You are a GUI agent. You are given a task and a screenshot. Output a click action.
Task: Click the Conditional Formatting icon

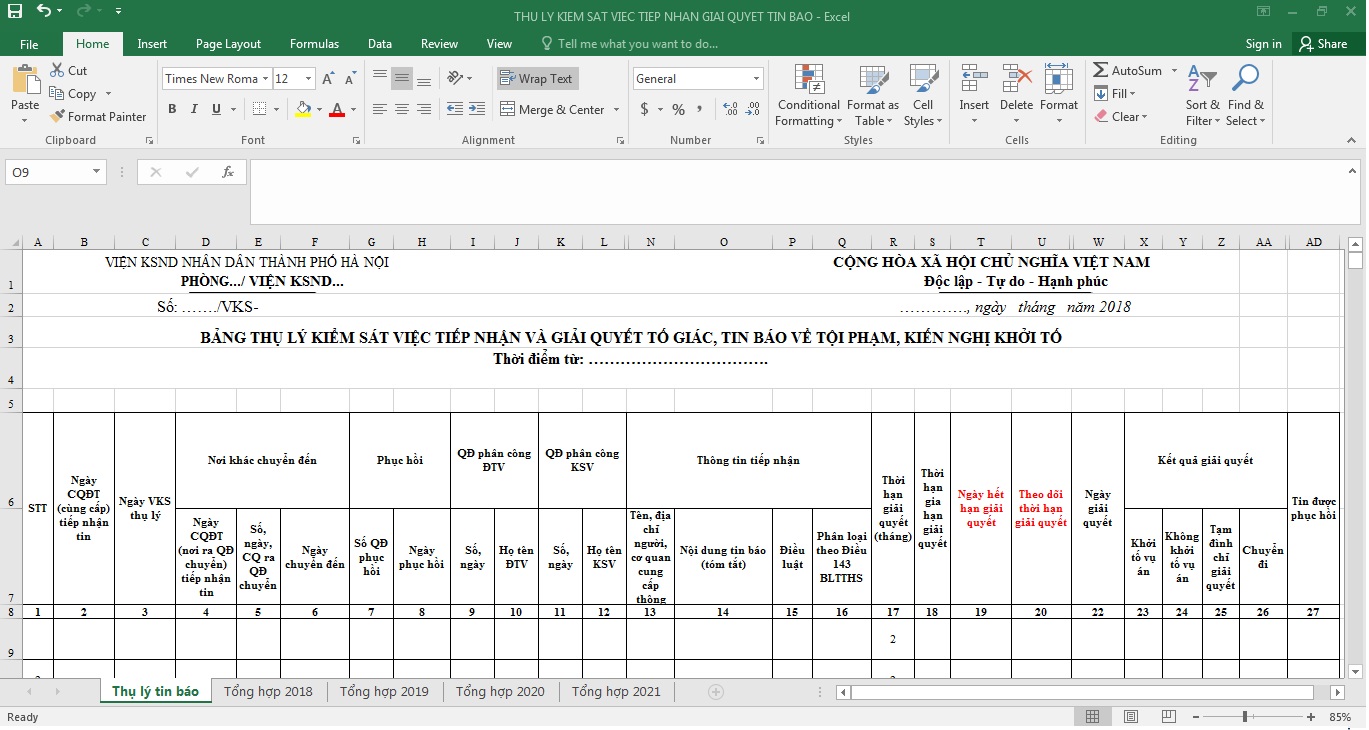[x=808, y=80]
